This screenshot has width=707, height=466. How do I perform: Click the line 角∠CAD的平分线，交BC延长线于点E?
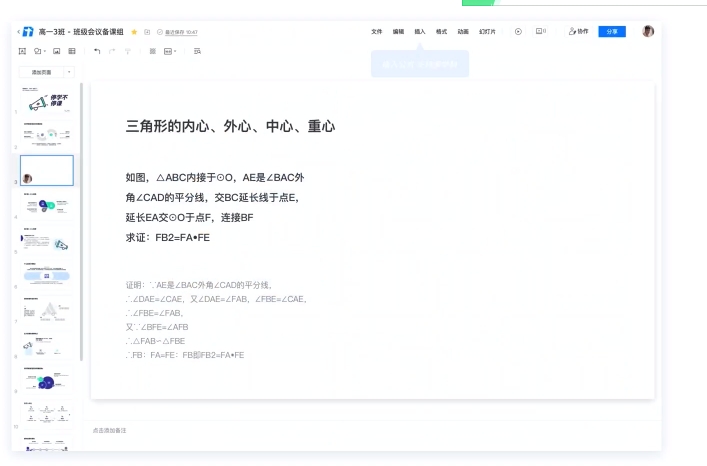click(212, 197)
